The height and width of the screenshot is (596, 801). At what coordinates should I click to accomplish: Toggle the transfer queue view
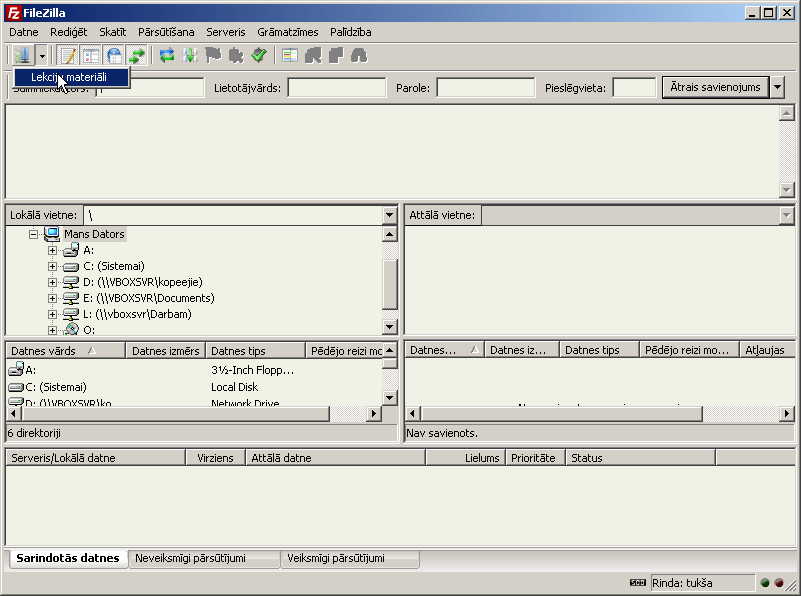137,55
